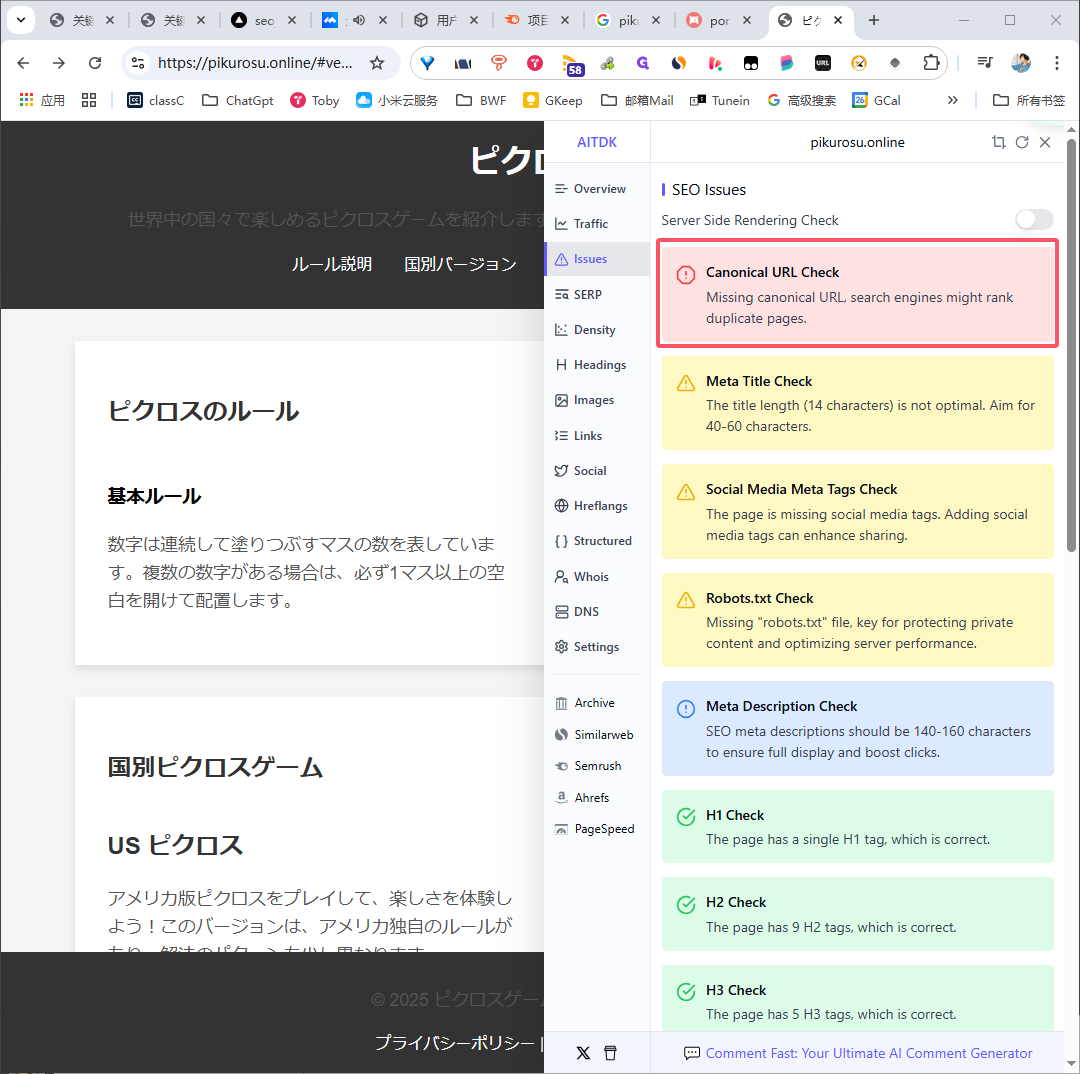Open PageSpeed for this site
Viewport: 1080px width, 1074px height.
click(x=596, y=829)
